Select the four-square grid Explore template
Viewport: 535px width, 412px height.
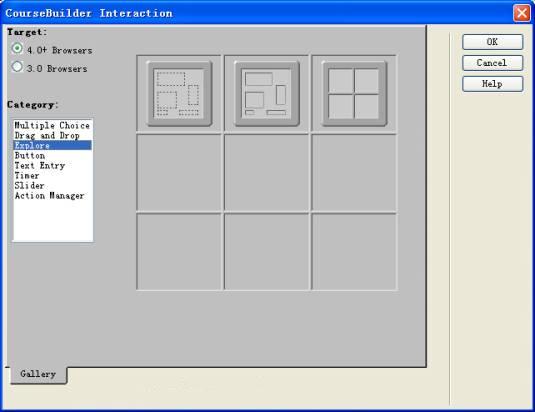coord(354,93)
